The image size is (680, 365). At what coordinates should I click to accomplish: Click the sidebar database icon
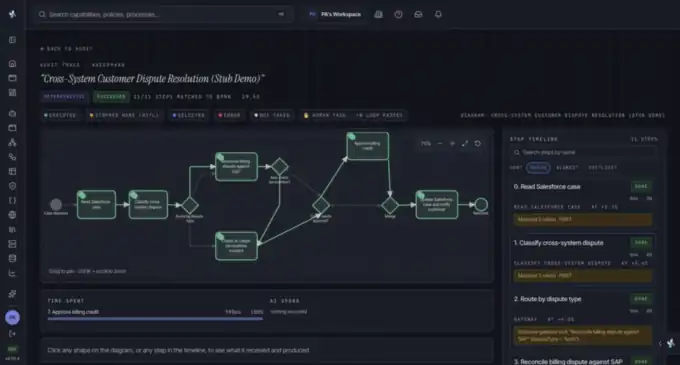12,258
